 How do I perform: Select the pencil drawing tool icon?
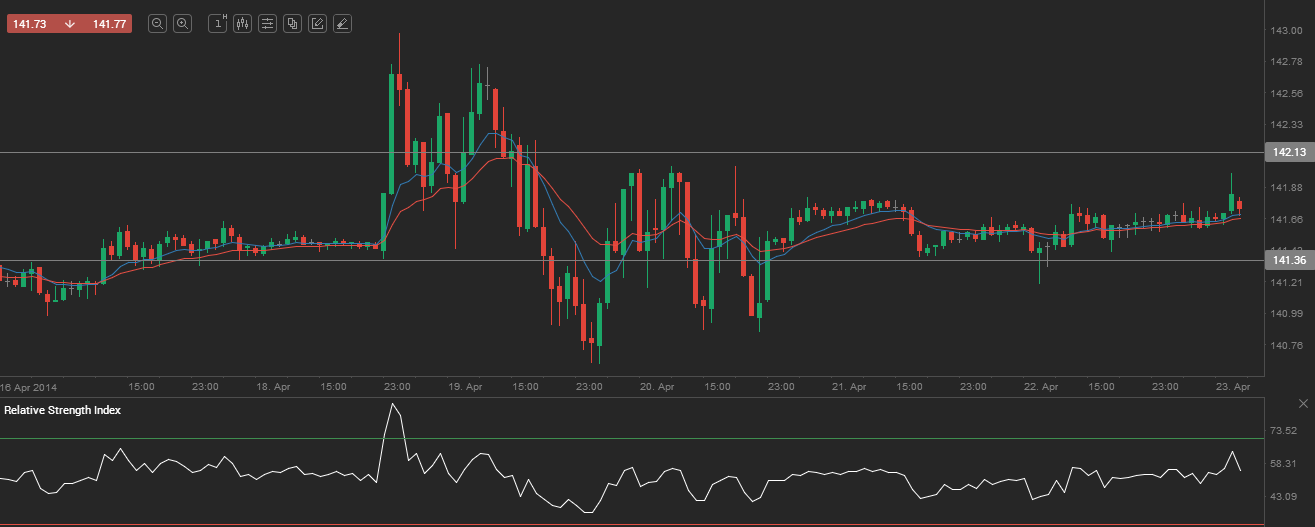tap(342, 24)
